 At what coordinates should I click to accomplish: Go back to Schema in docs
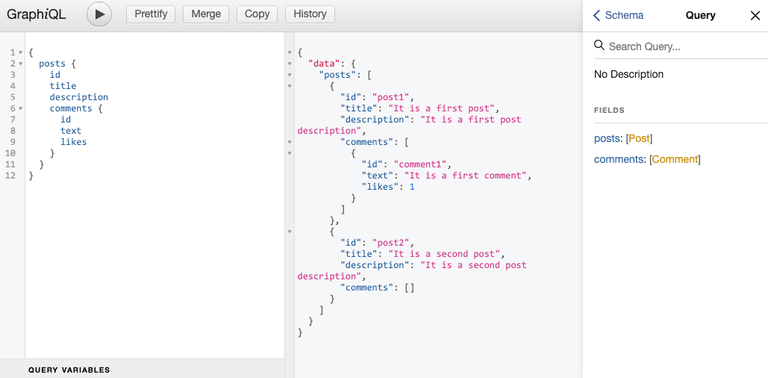coord(618,15)
